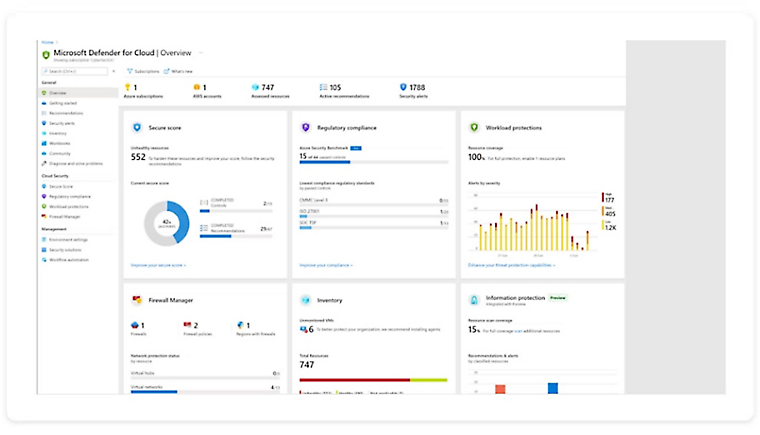Click the Inventory card cube icon
The height and width of the screenshot is (435, 760).
click(305, 299)
